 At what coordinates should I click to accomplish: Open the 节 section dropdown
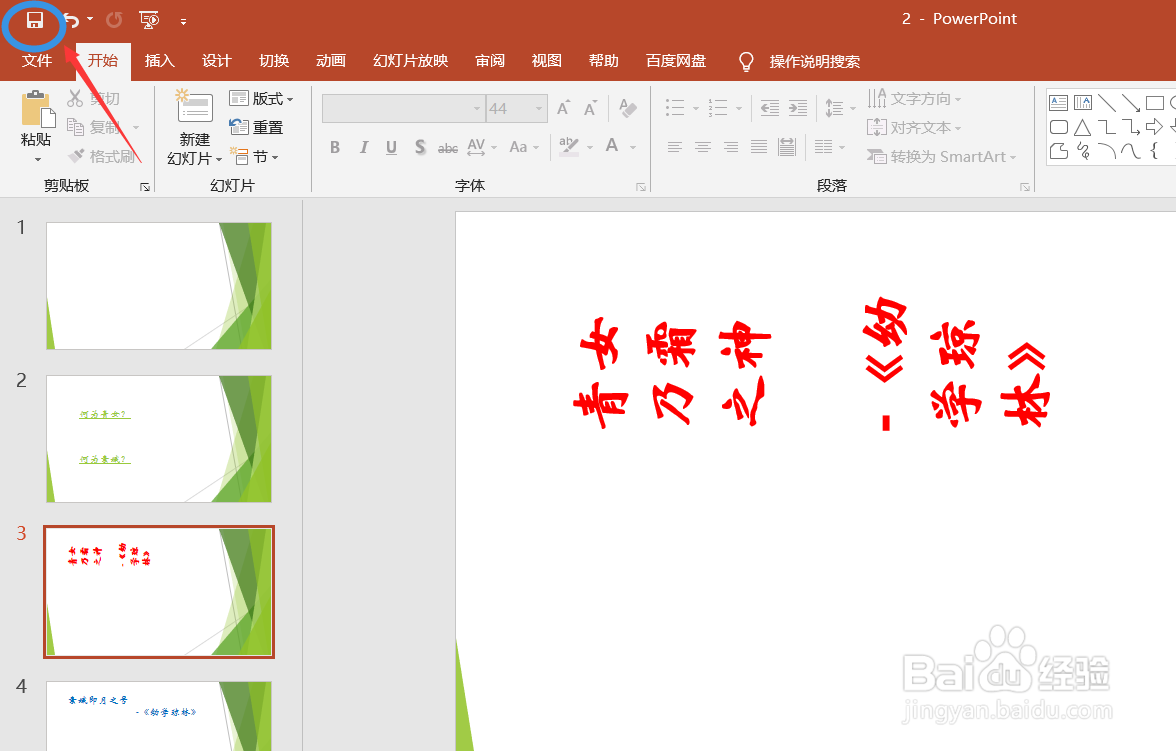tap(255, 157)
